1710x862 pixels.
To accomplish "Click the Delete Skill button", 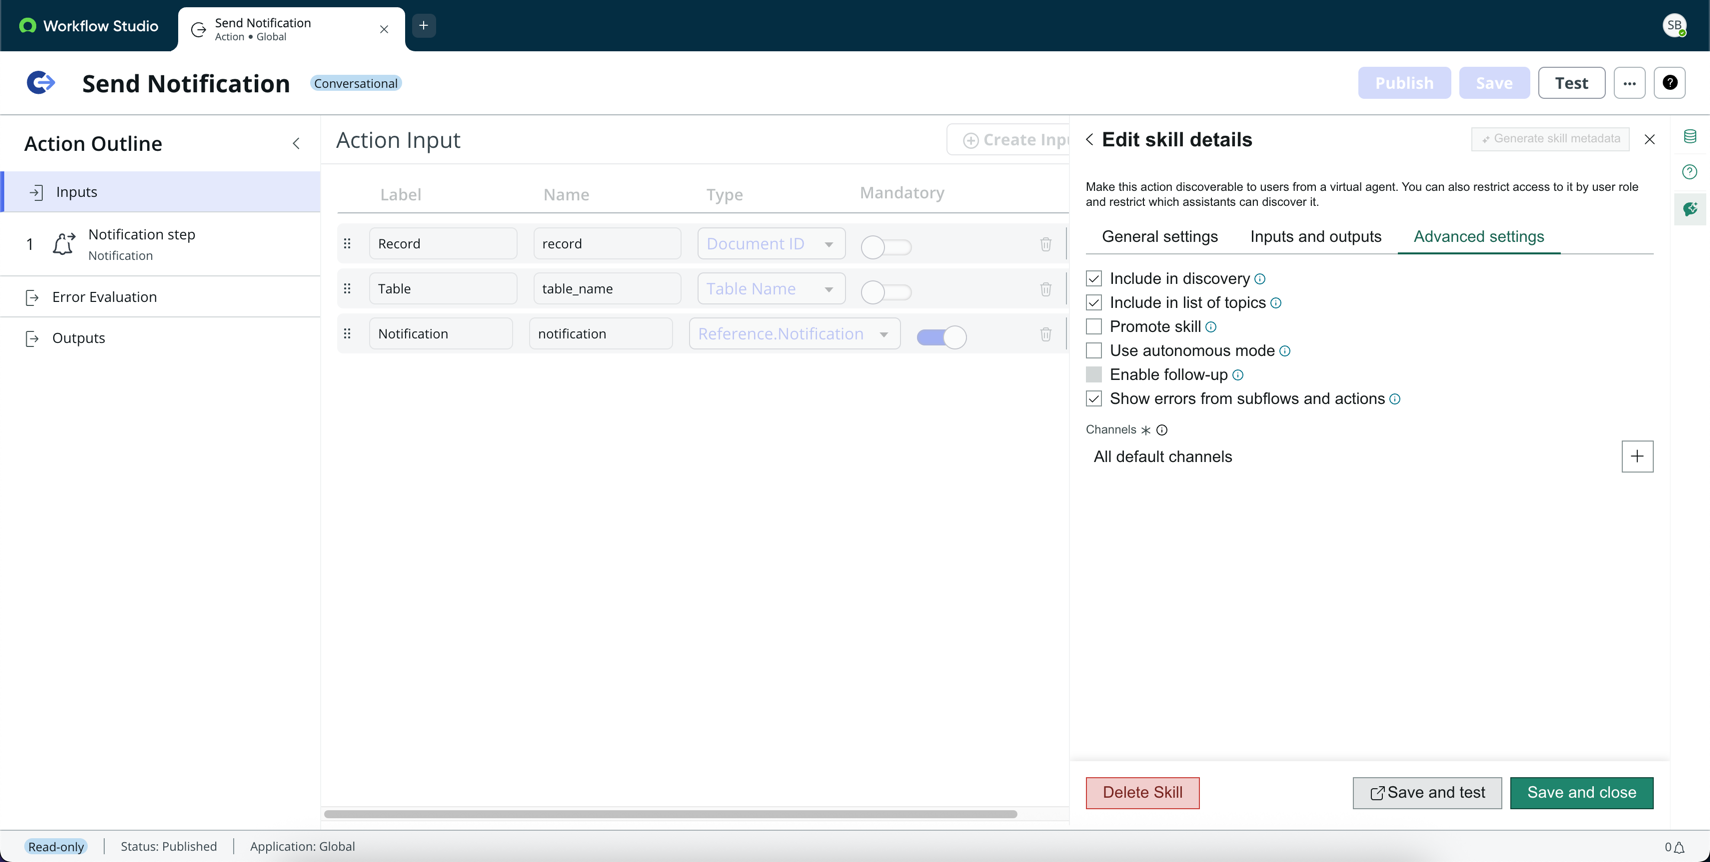I will (x=1142, y=793).
